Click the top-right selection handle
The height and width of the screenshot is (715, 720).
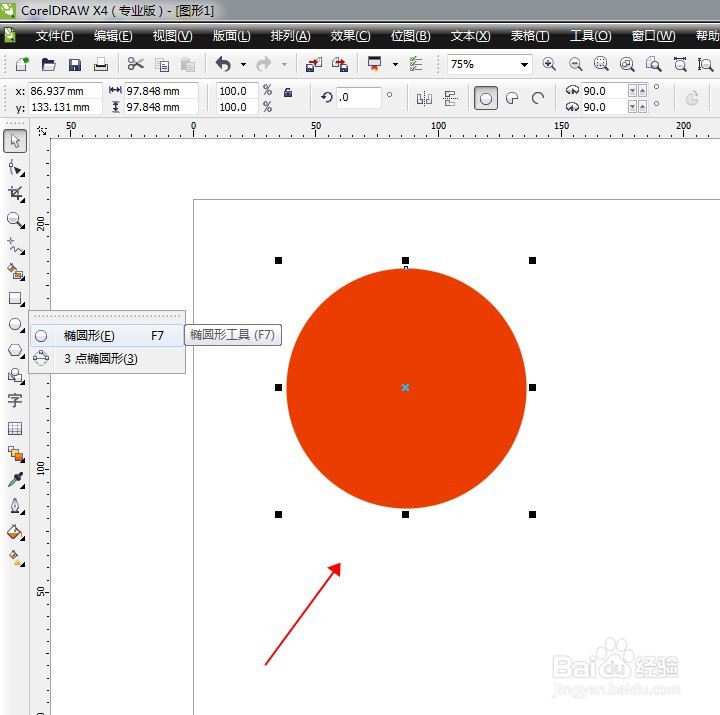532,260
